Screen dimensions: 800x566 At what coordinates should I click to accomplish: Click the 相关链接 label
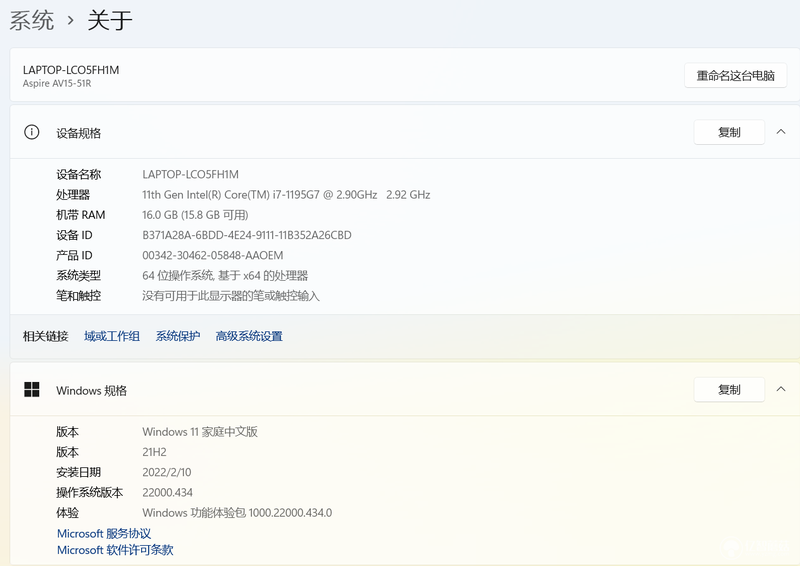[45, 336]
